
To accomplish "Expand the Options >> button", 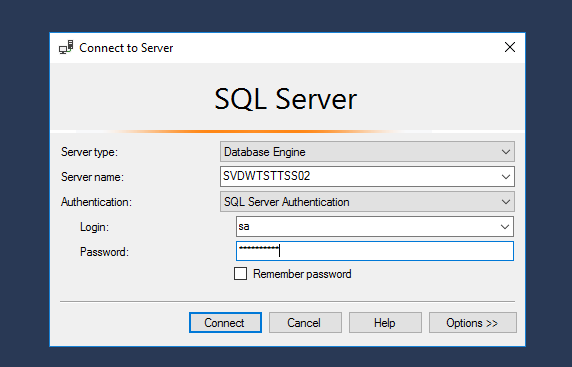I will 473,322.
